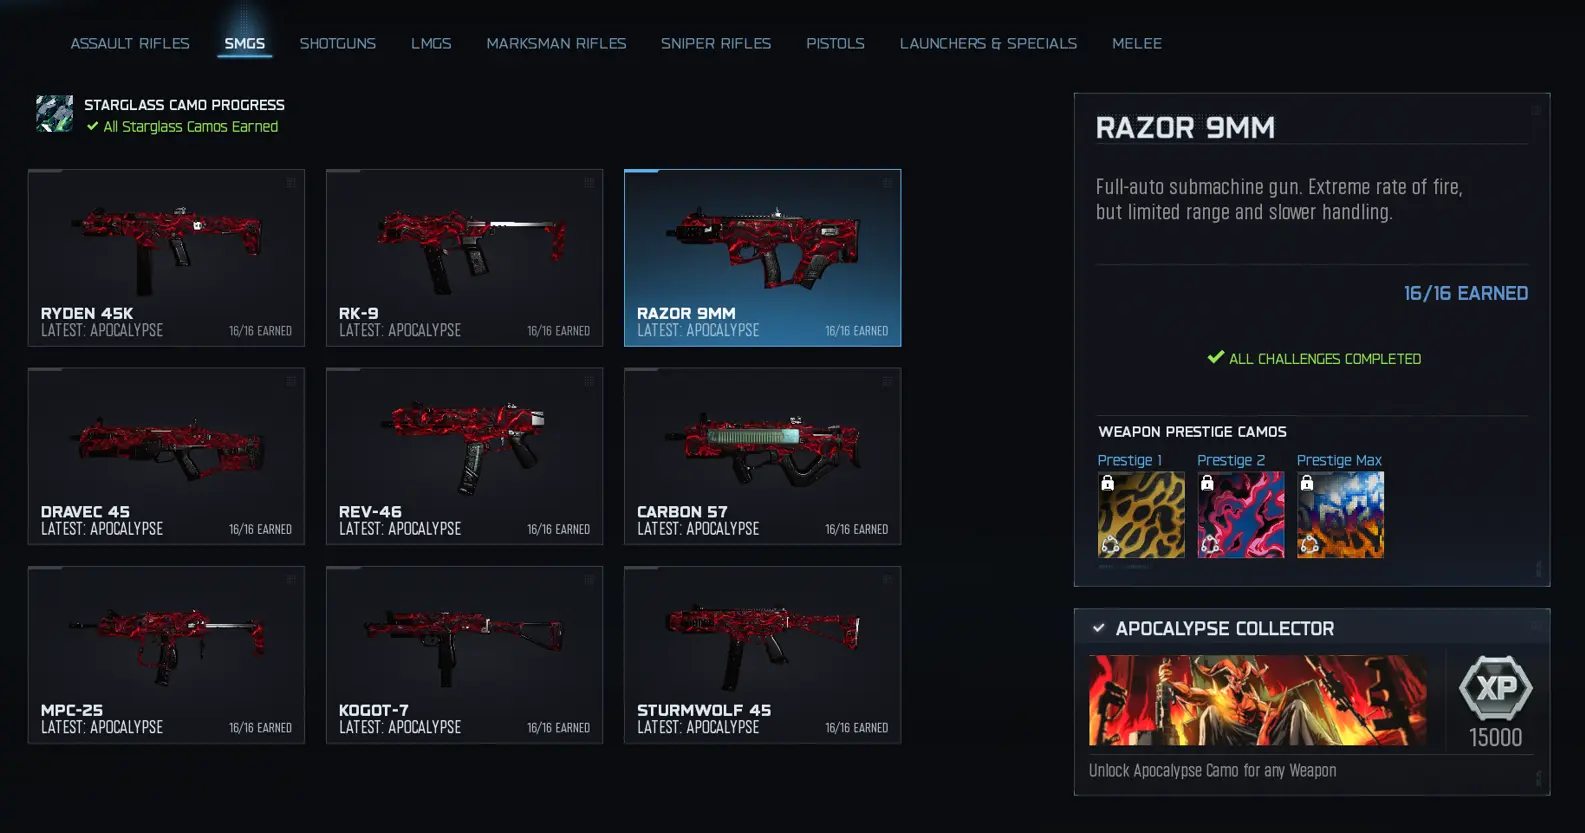Select the RK-9 weapon tile
Screen dimensions: 1585x833
(x=464, y=258)
